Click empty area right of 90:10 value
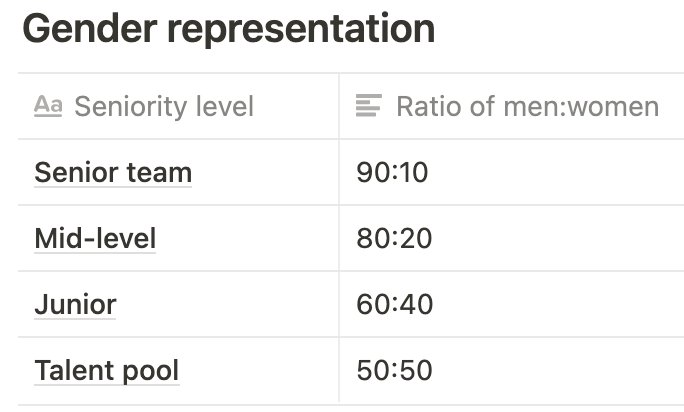The height and width of the screenshot is (412, 684). pos(557,172)
